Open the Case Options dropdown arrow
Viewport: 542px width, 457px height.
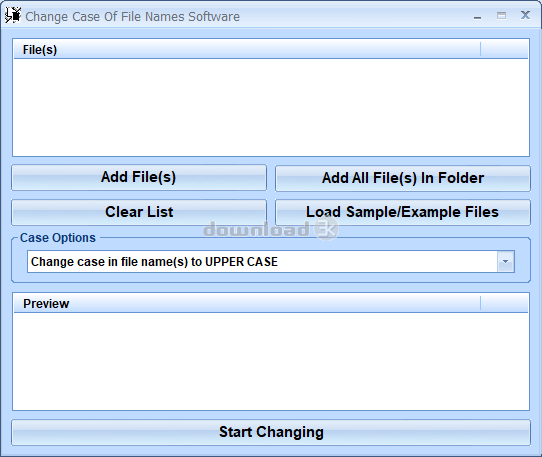[x=506, y=262]
